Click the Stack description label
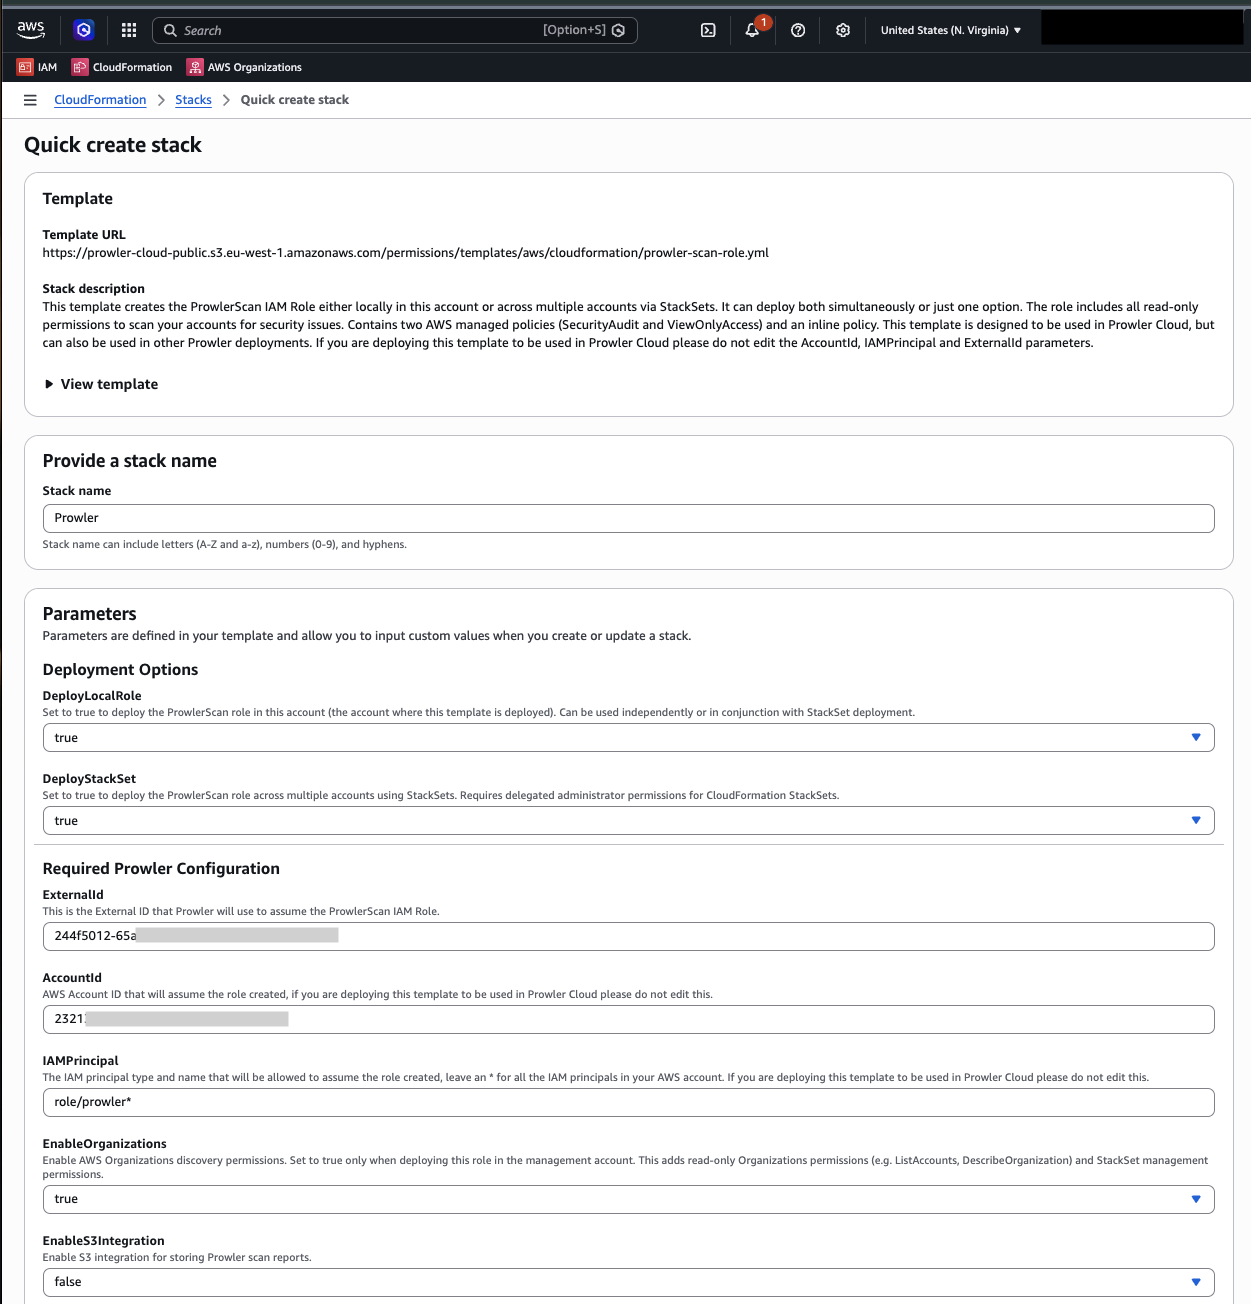 click(x=93, y=289)
